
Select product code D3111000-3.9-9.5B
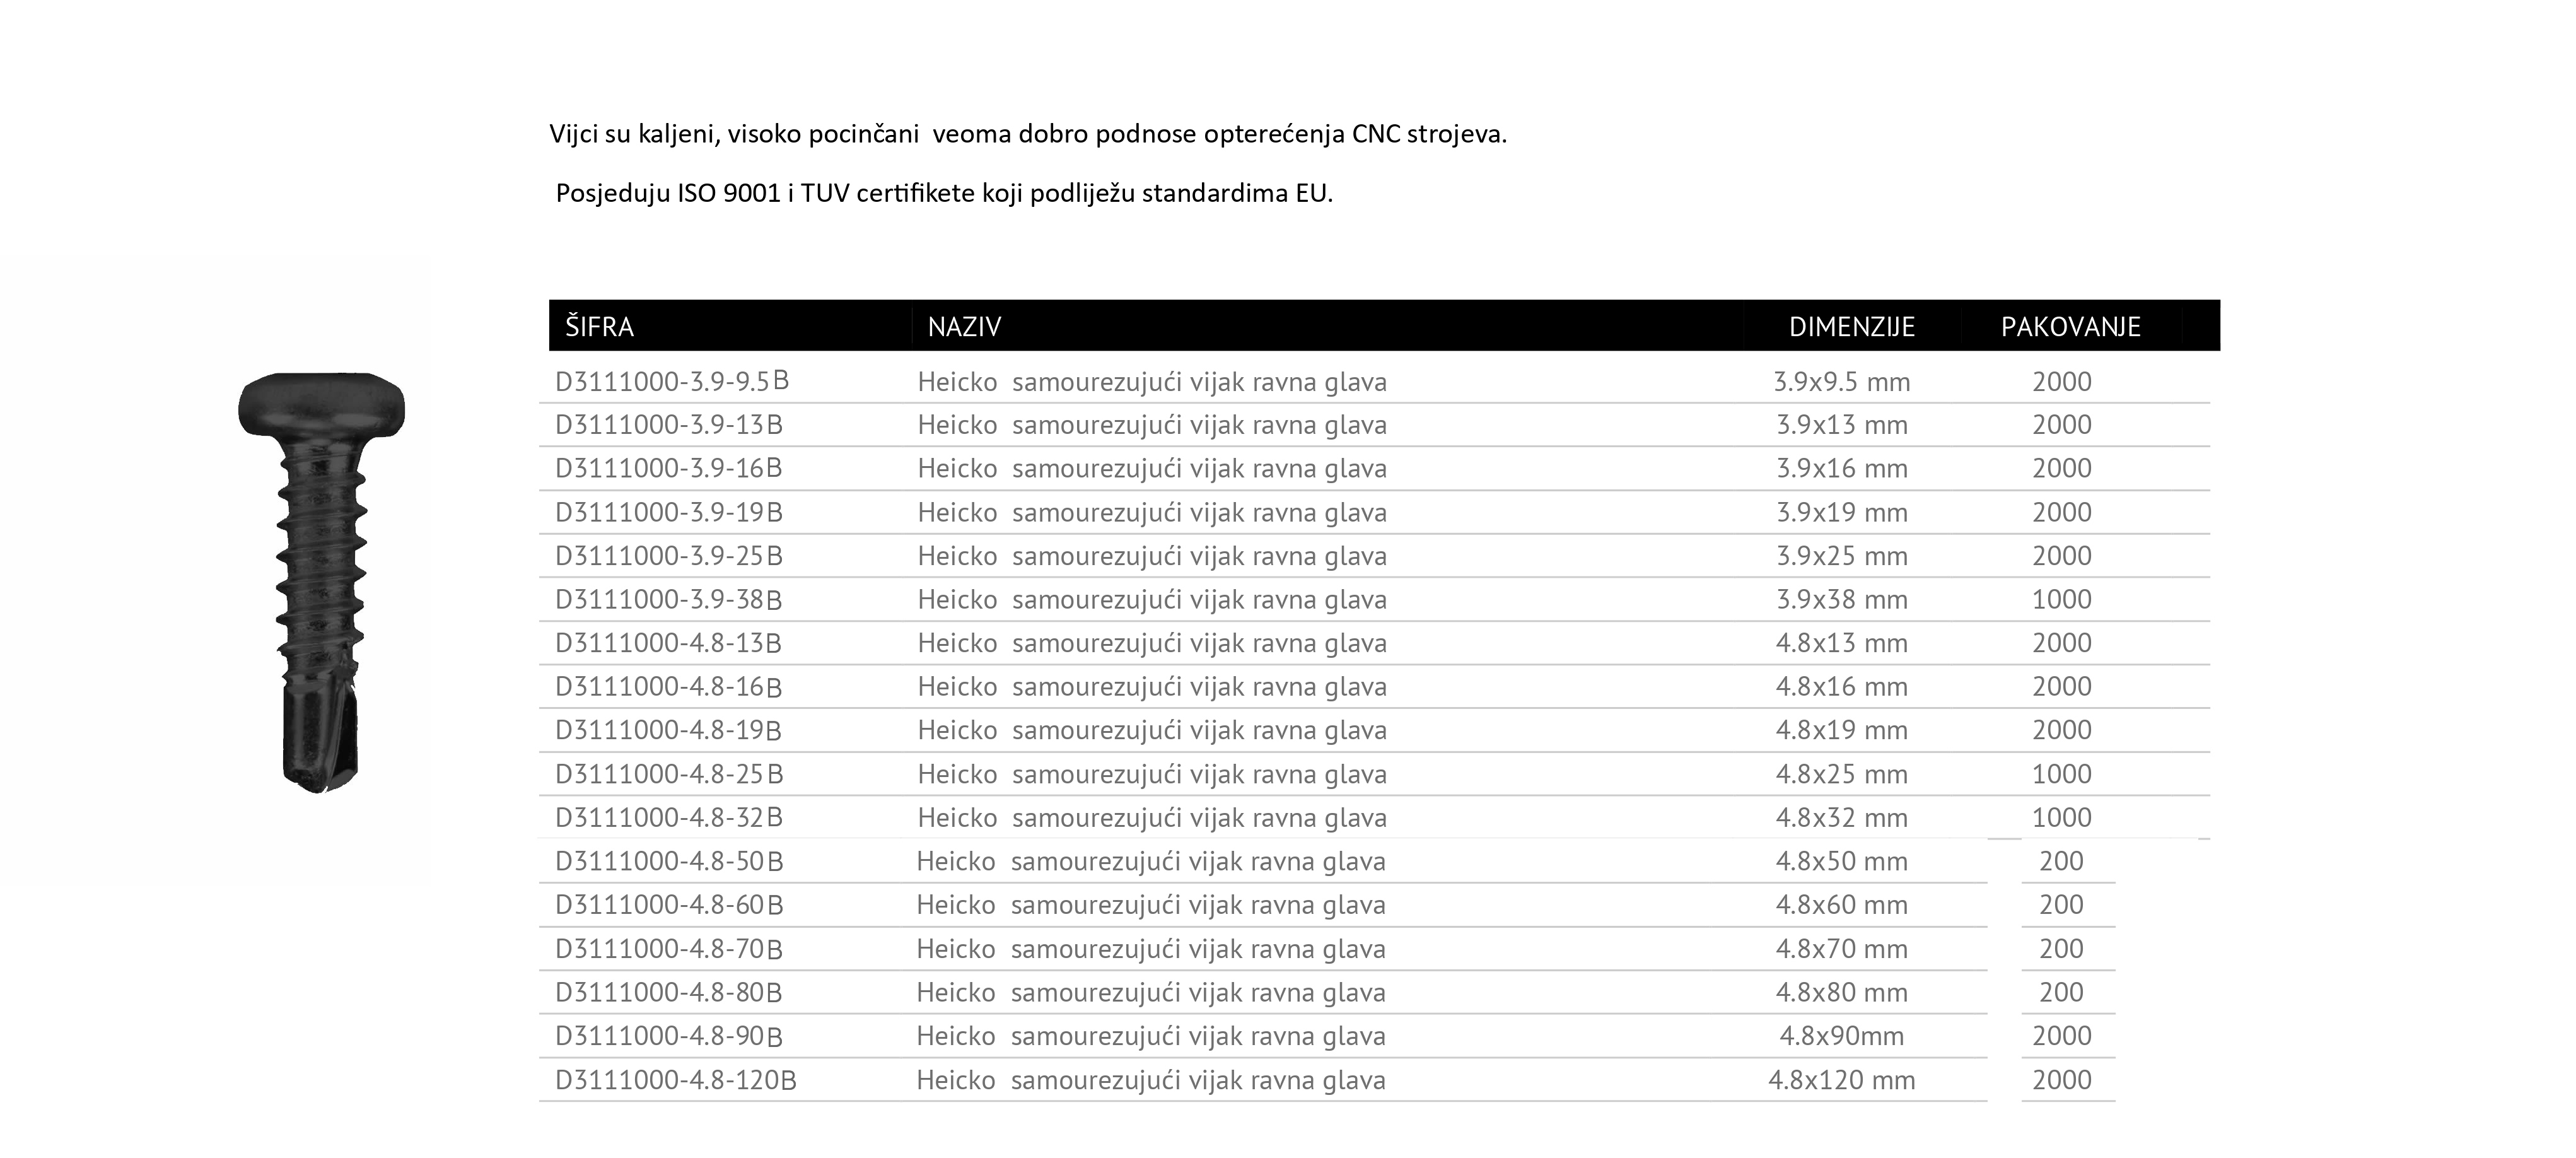672,382
